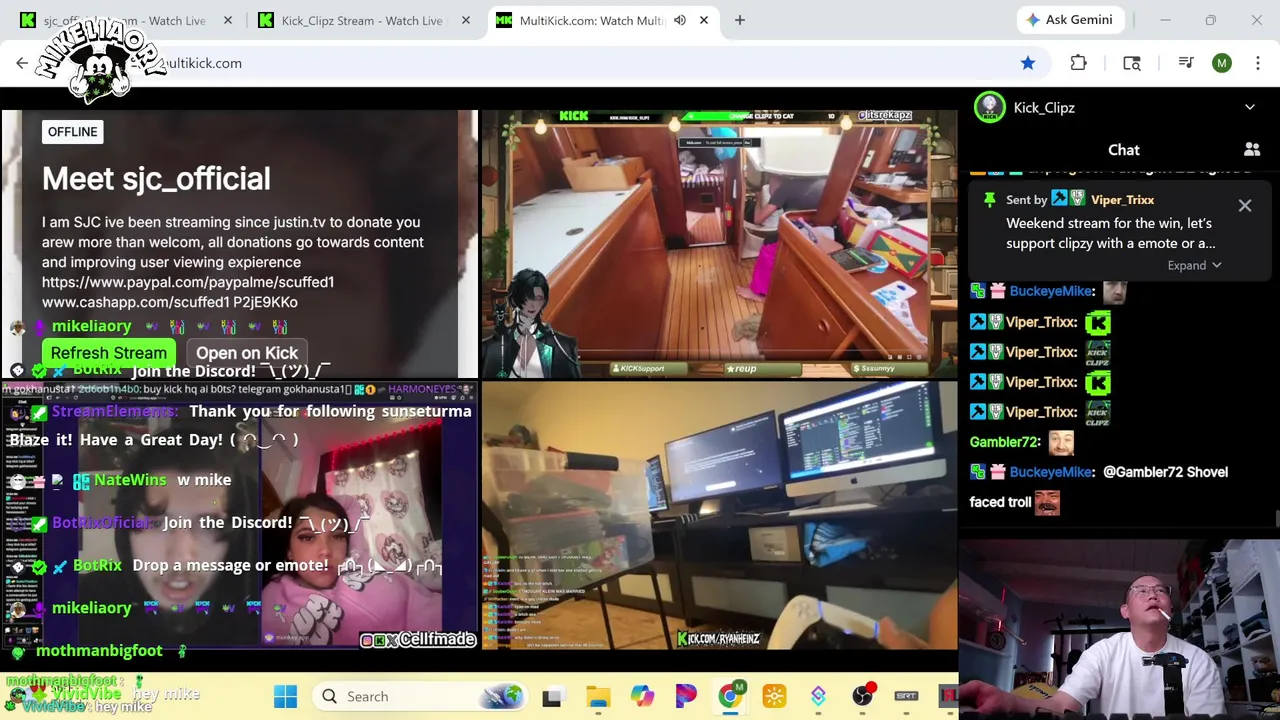Open Task View on the taskbar
1280x720 pixels.
coord(552,696)
